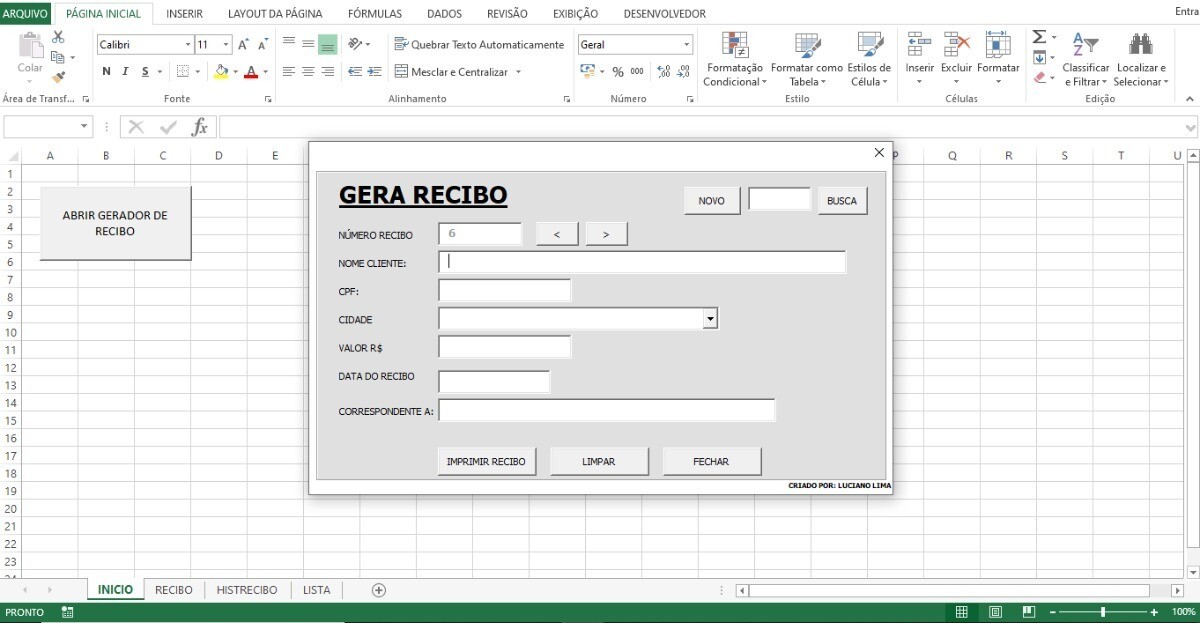
Task: Click the Localizar e Selecionar binoculars icon
Action: 1140,46
